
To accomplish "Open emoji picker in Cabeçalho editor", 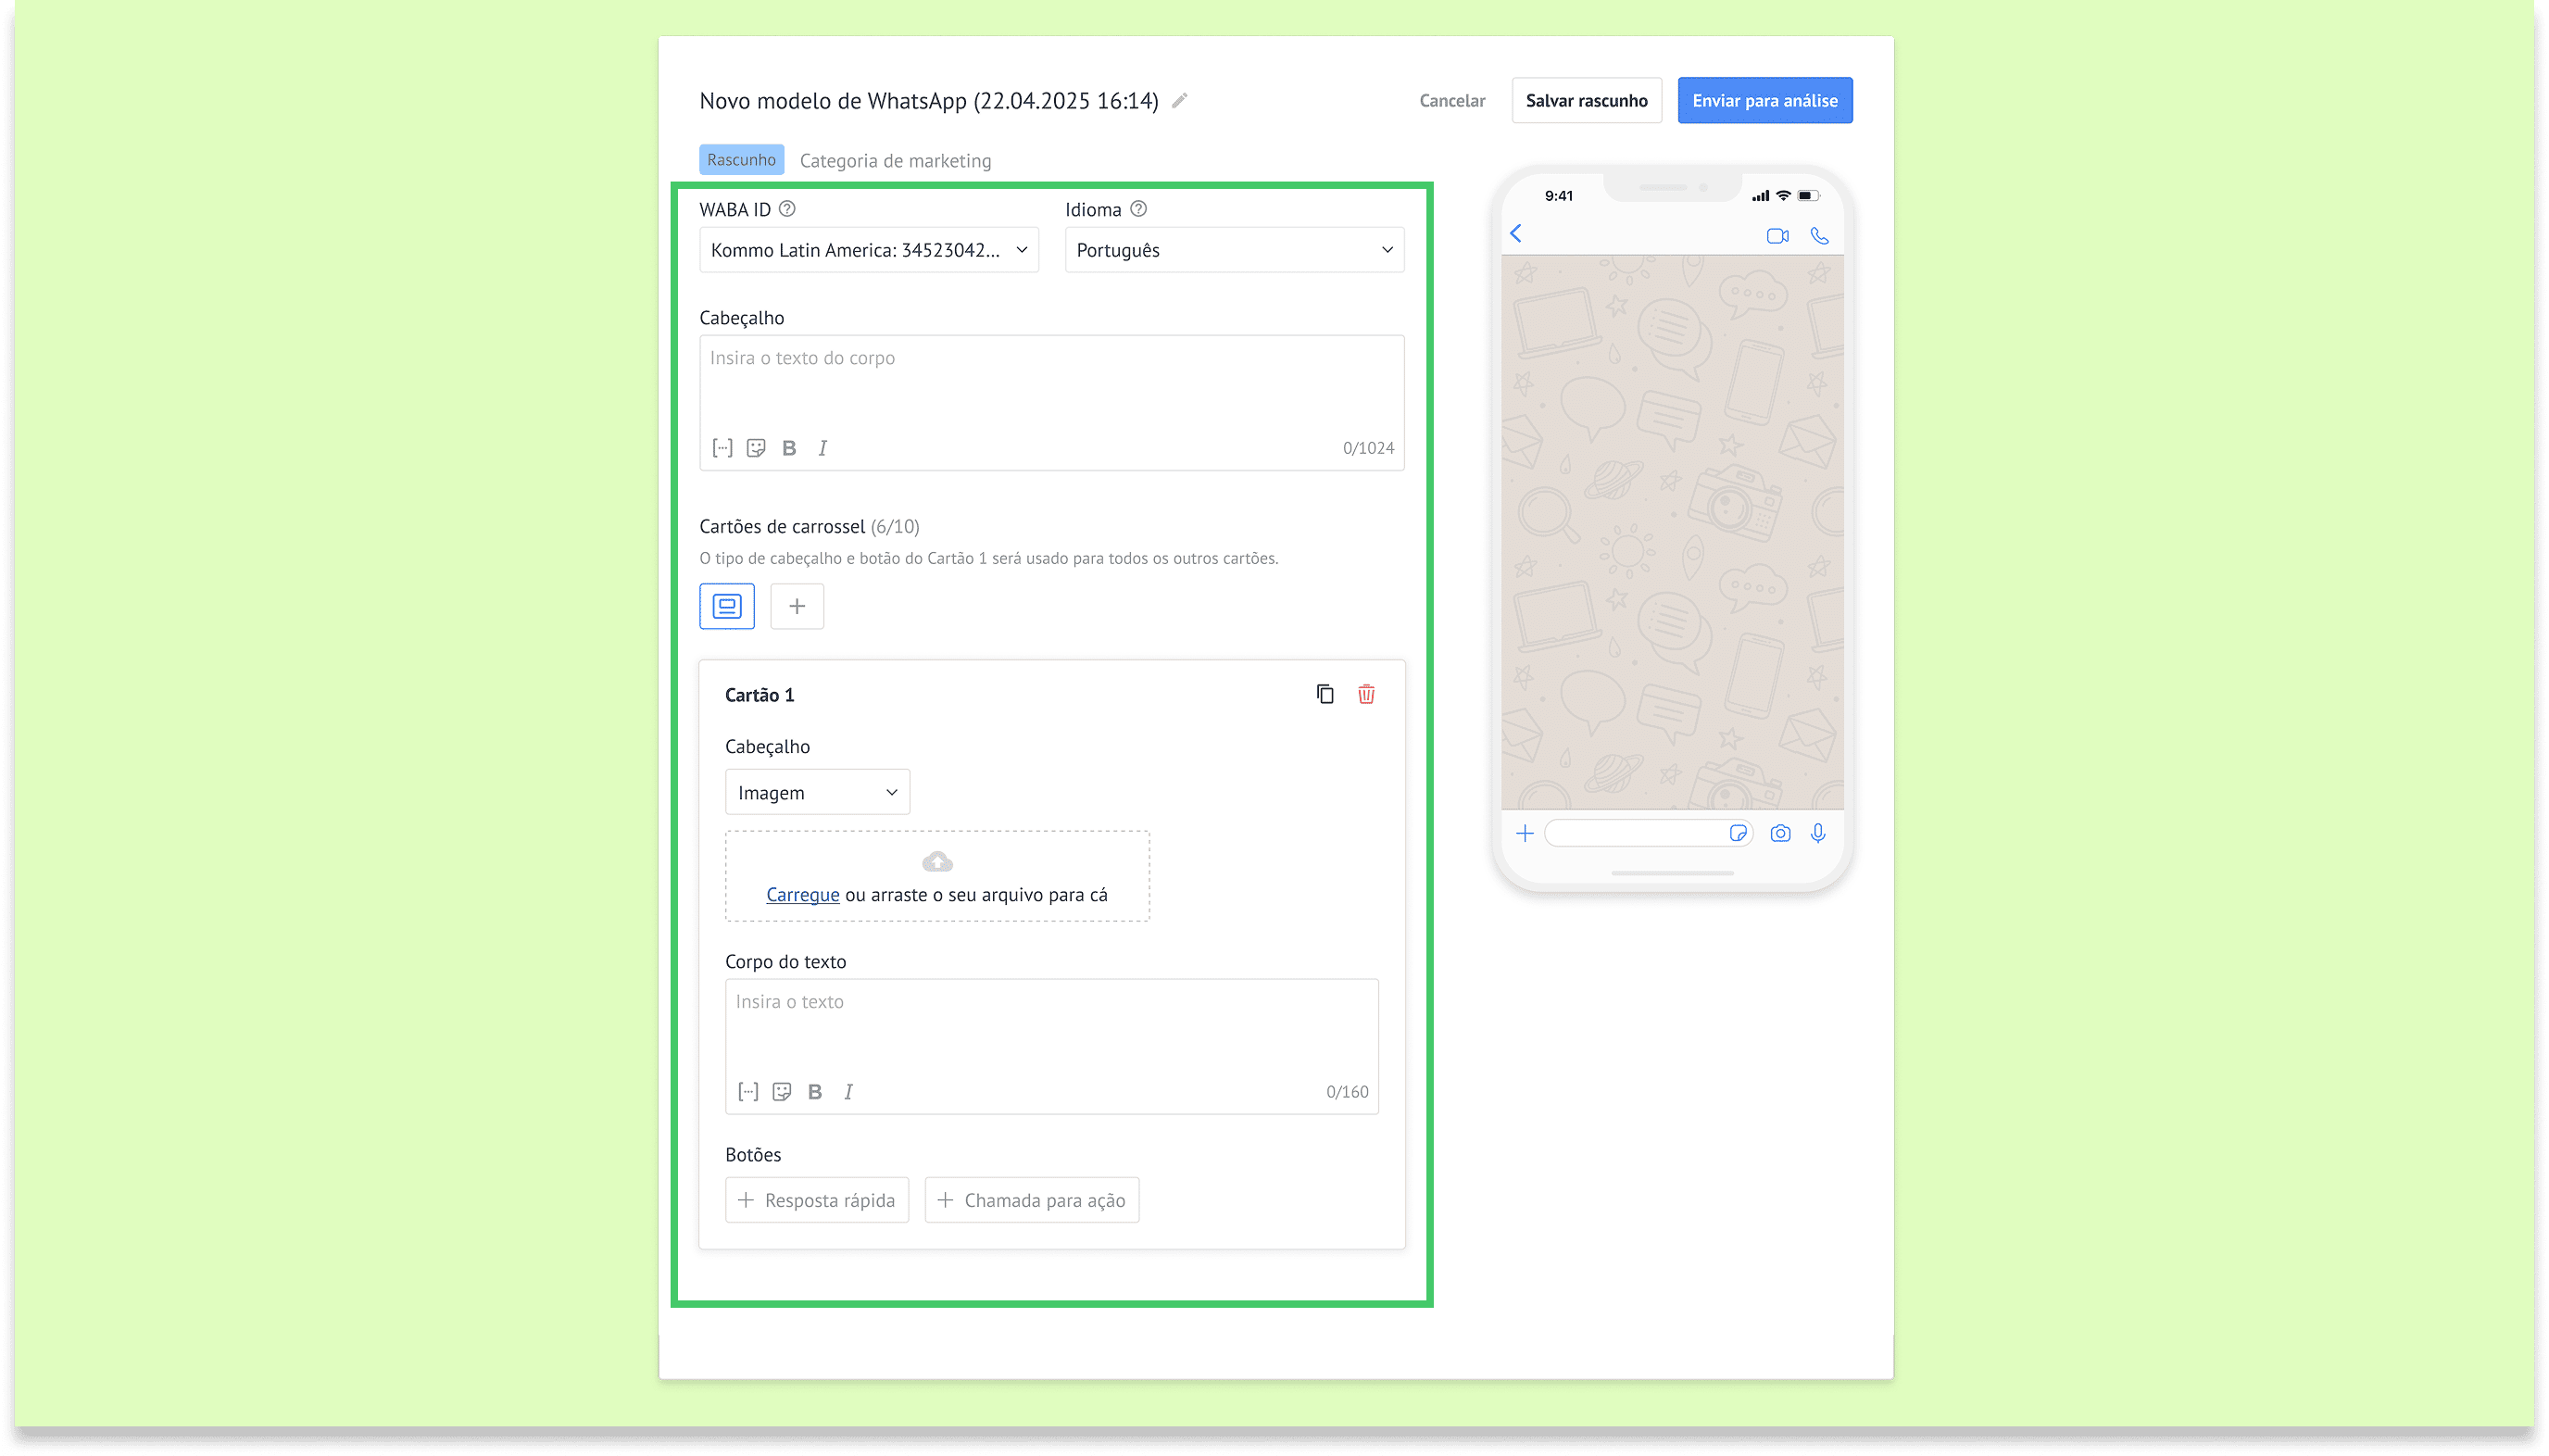I will point(756,448).
